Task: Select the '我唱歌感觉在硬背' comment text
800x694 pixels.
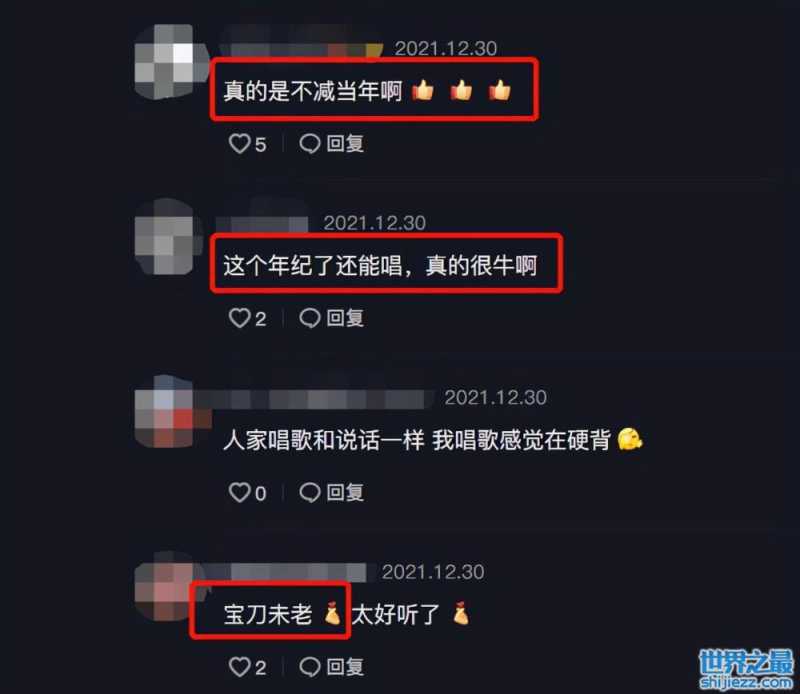Action: pyautogui.click(x=521, y=440)
